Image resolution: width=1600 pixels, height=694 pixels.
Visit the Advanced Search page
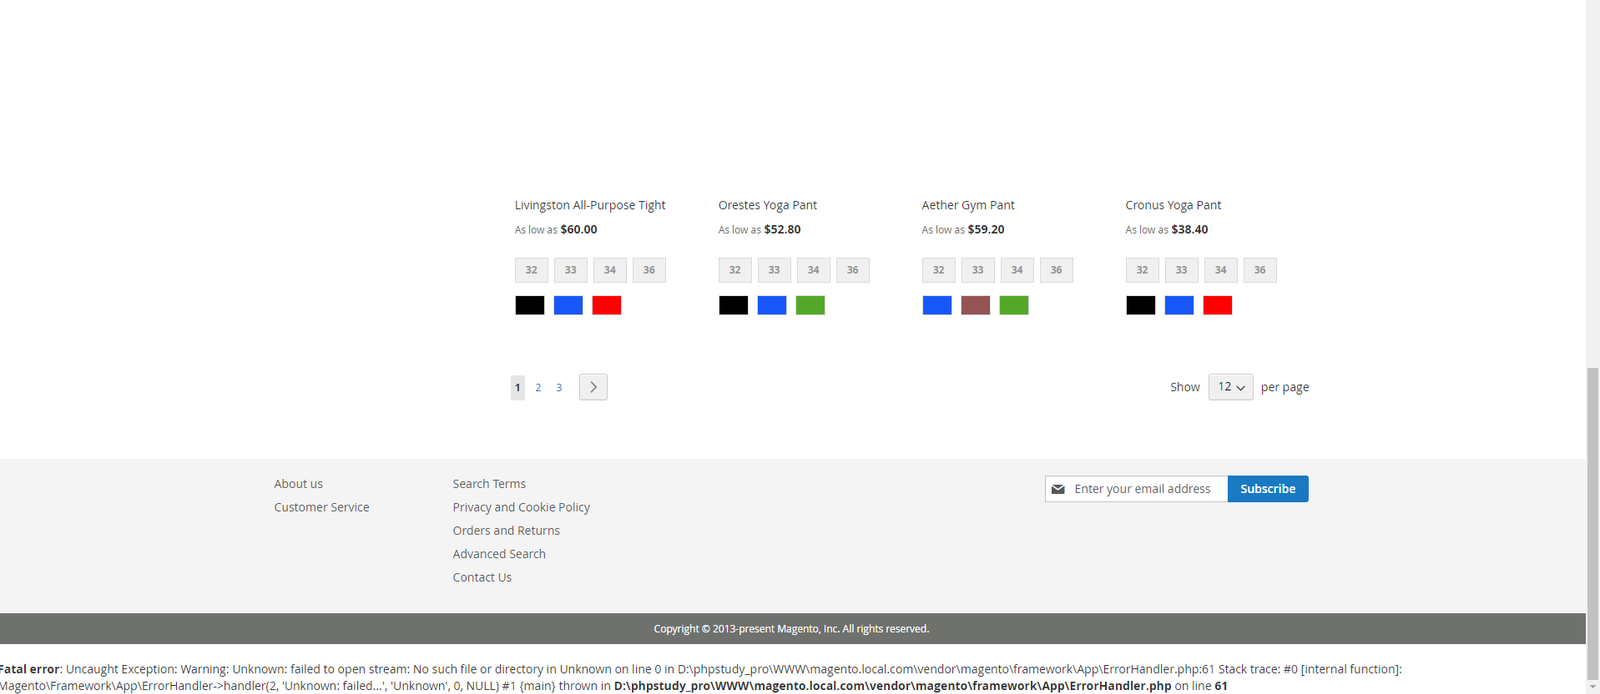499,554
